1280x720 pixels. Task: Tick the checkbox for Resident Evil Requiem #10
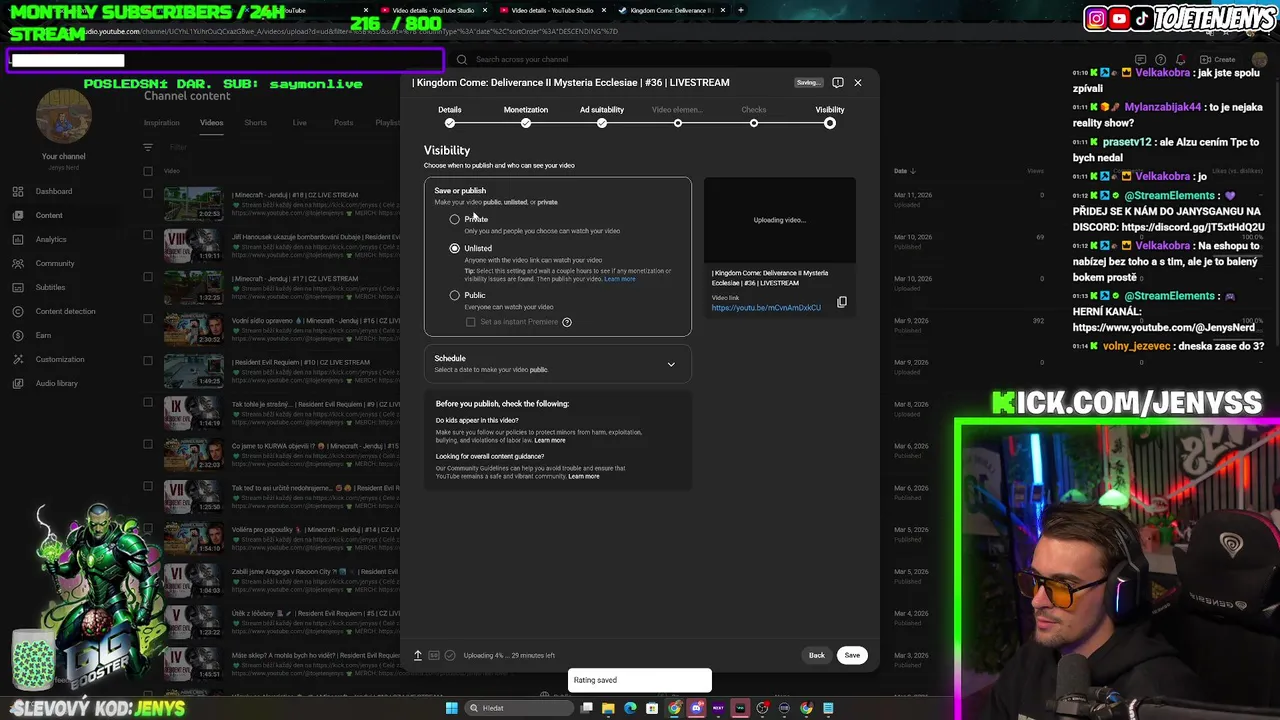point(148,361)
